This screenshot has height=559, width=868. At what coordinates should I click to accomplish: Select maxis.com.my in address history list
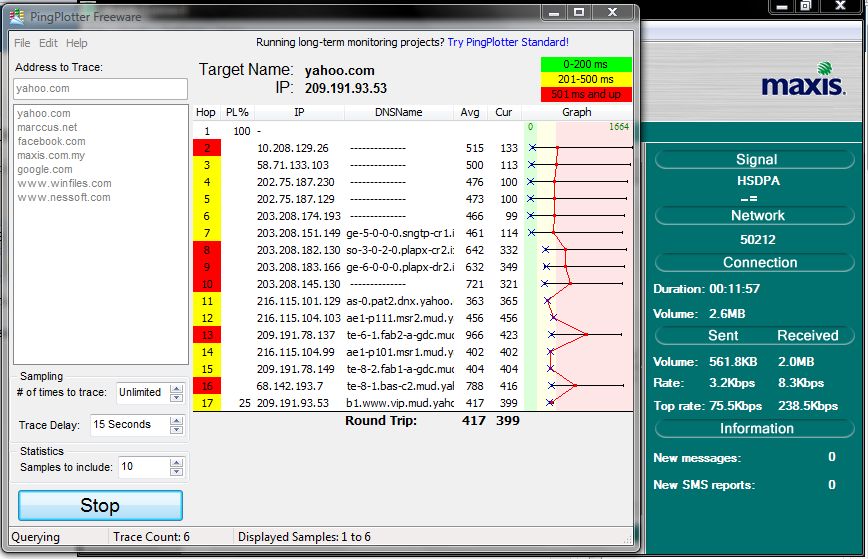(x=51, y=156)
